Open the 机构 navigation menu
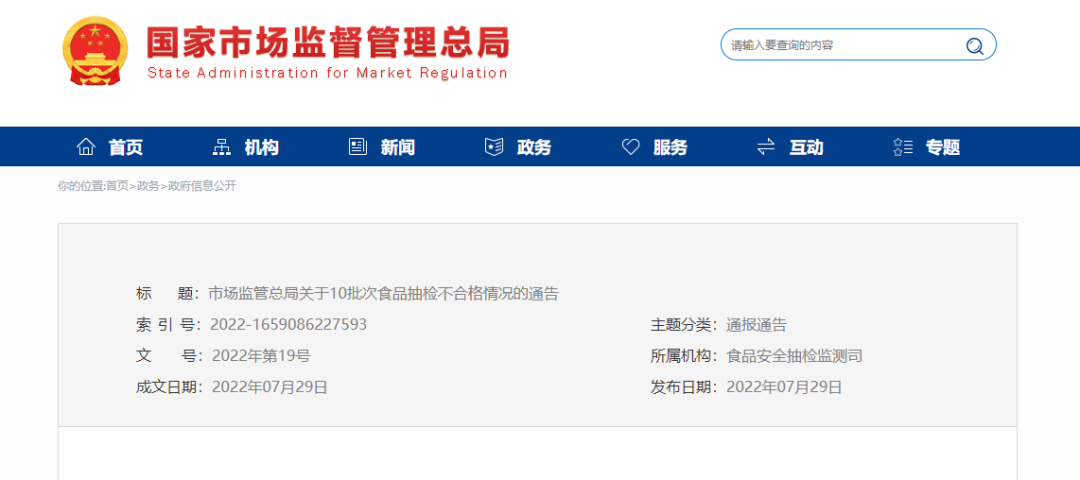The image size is (1080, 480). [262, 147]
